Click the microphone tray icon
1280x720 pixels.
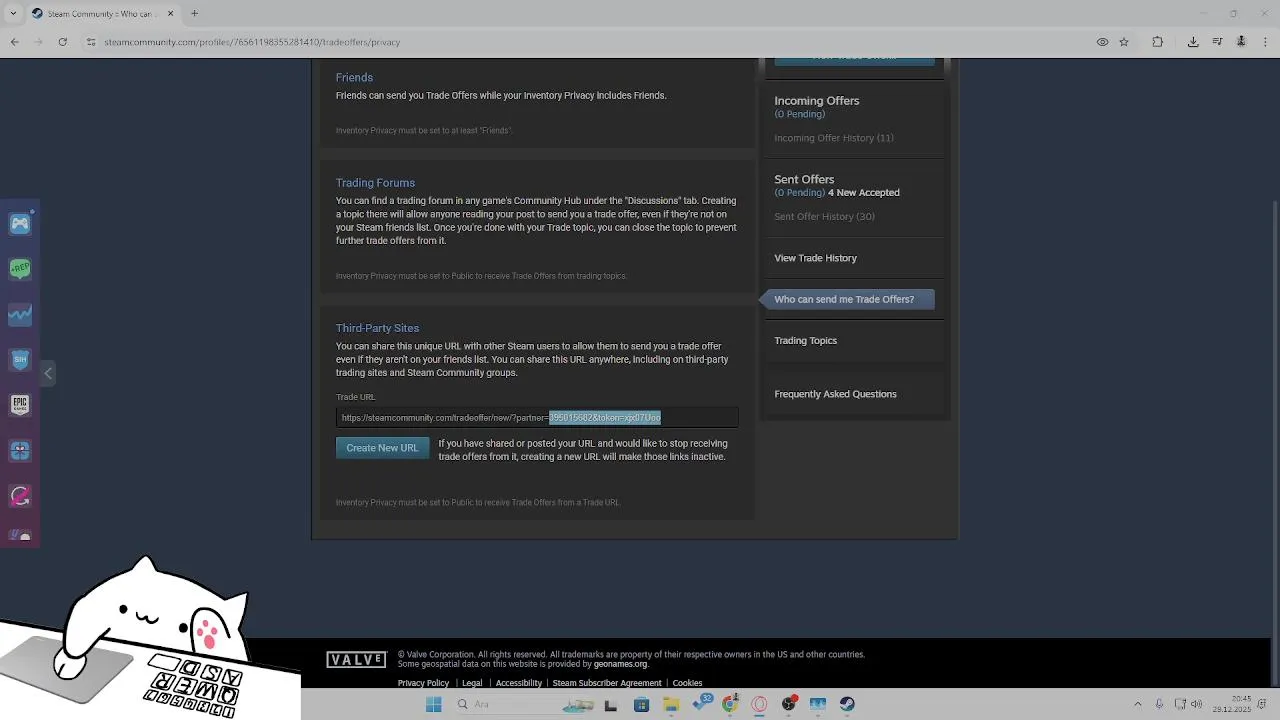click(x=1159, y=704)
